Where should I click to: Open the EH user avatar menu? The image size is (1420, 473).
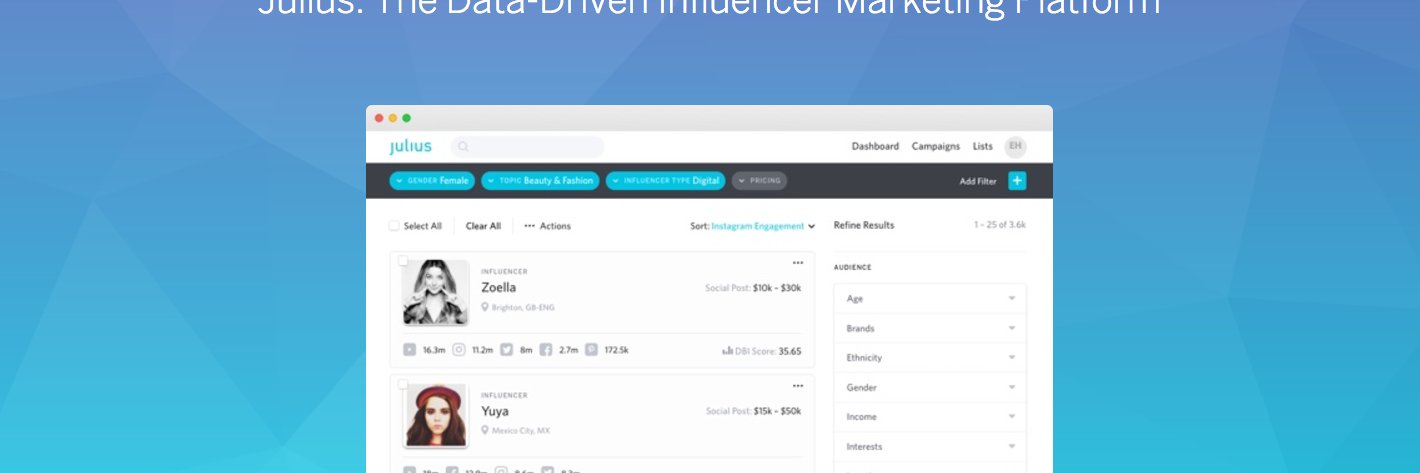(1015, 146)
